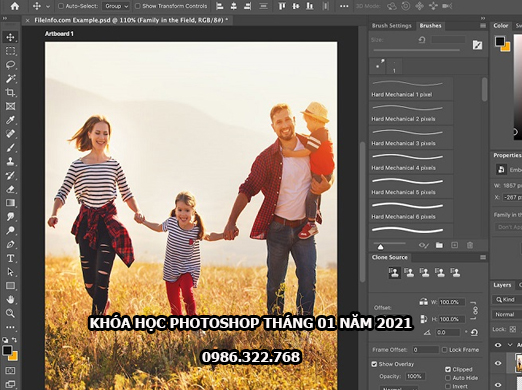
Task: Enable Show Transform Controls checkbox
Action: tap(137, 6)
